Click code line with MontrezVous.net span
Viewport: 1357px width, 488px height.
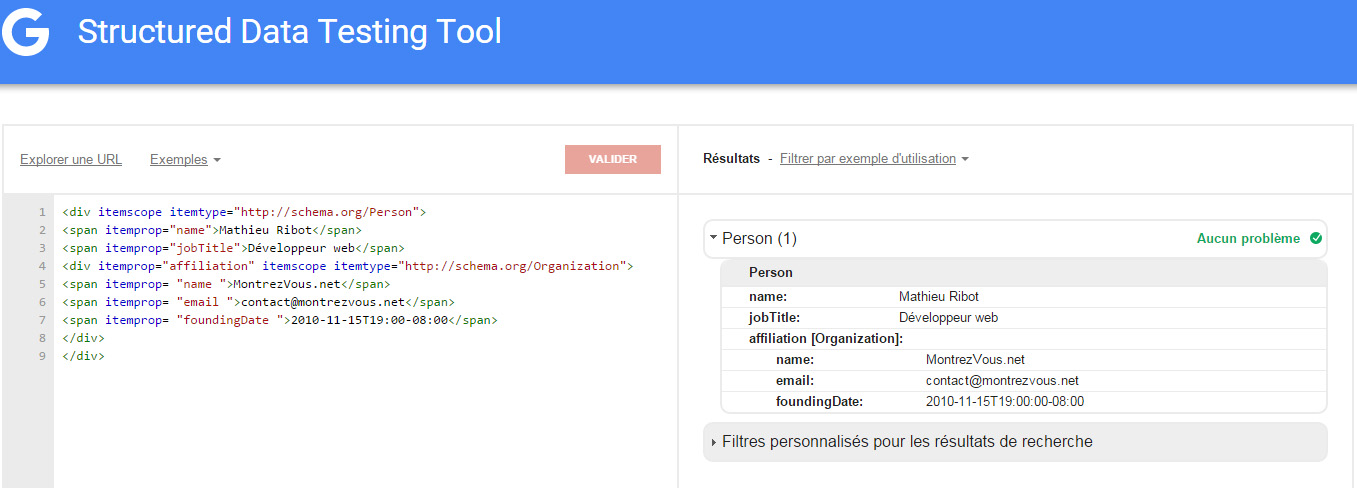pos(226,284)
